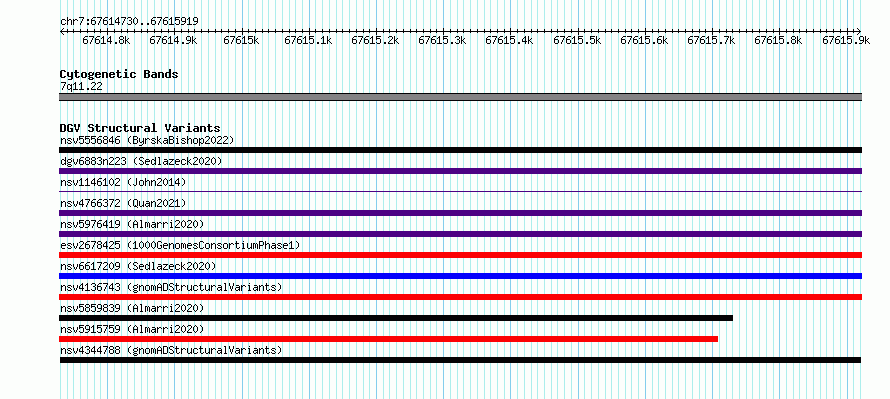Click the 67615.9k ruler tick label
The height and width of the screenshot is (399, 890).
(846, 40)
